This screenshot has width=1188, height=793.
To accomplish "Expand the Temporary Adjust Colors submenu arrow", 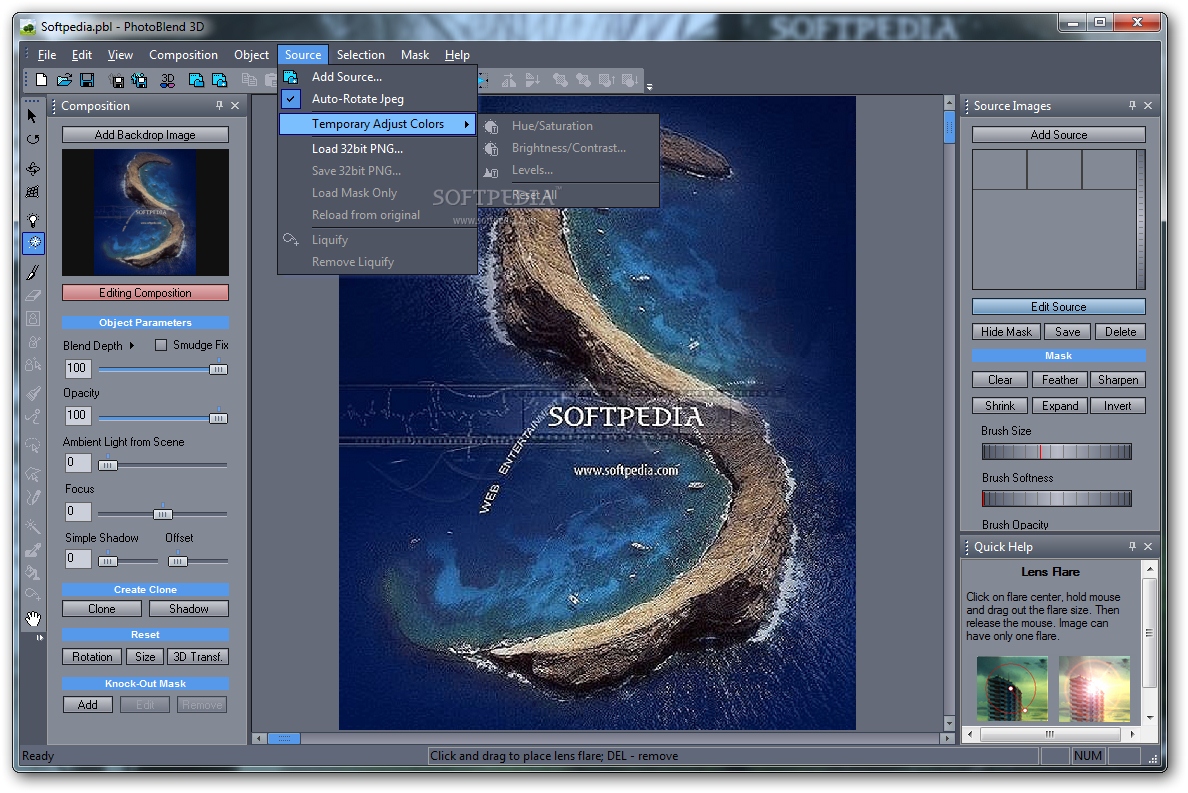I will pos(467,124).
